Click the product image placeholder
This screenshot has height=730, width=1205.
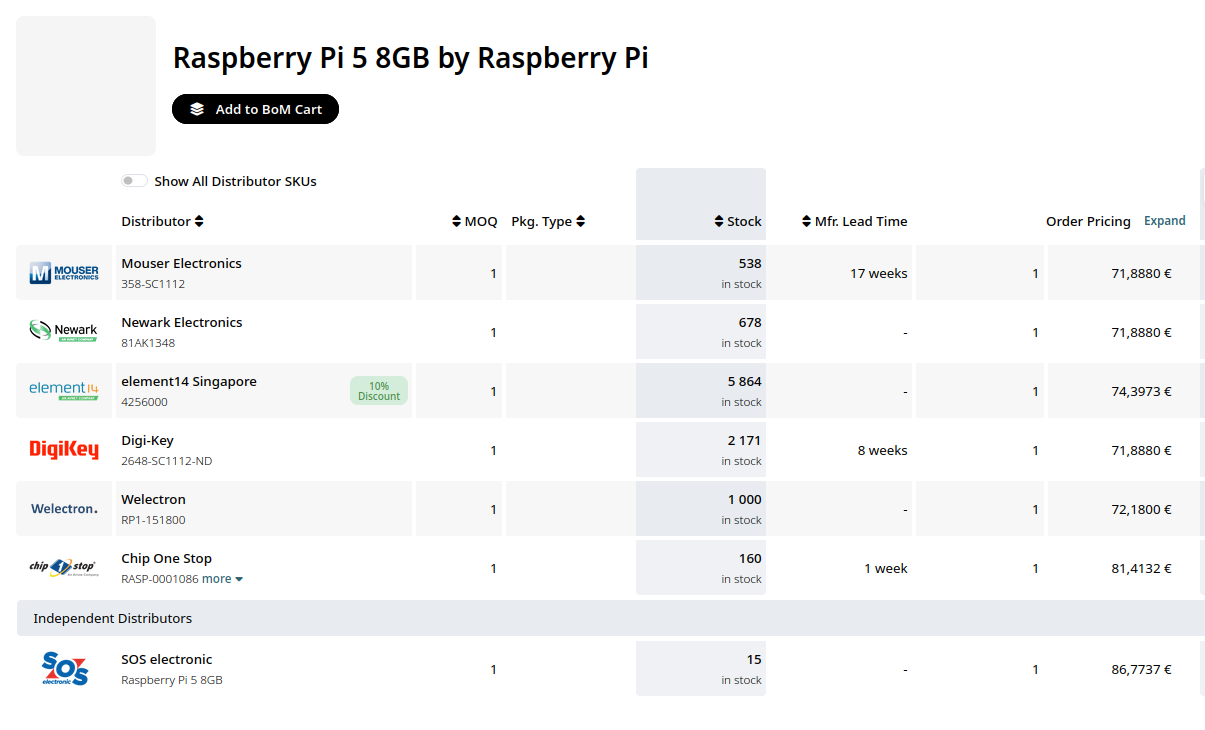(86, 86)
